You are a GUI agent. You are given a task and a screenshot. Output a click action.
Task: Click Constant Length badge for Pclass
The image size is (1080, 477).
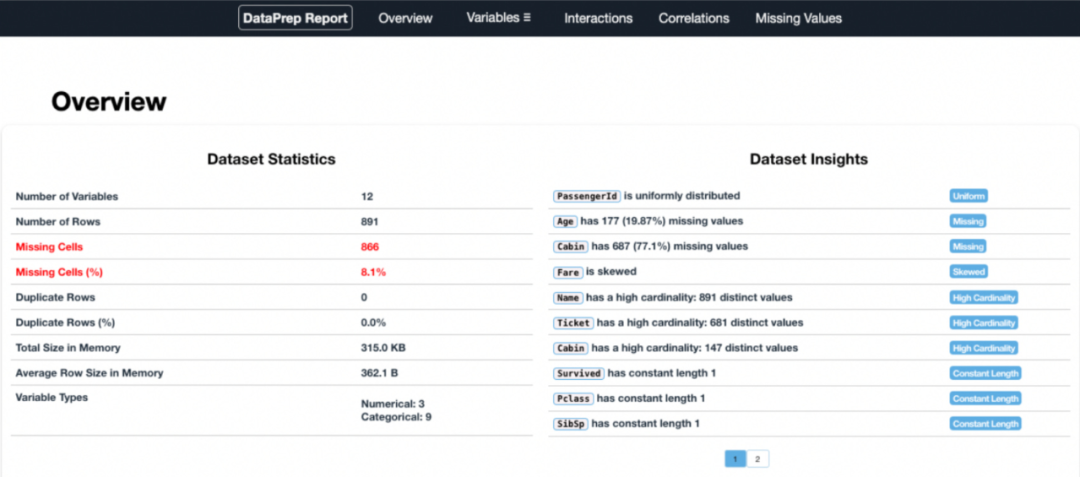point(986,399)
